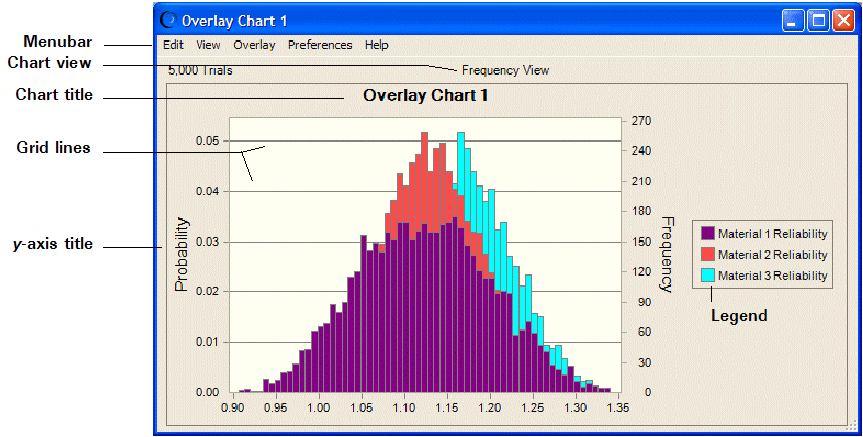Click the Crystal Ball icon in title bar
The height and width of the screenshot is (437, 863).
click(167, 20)
